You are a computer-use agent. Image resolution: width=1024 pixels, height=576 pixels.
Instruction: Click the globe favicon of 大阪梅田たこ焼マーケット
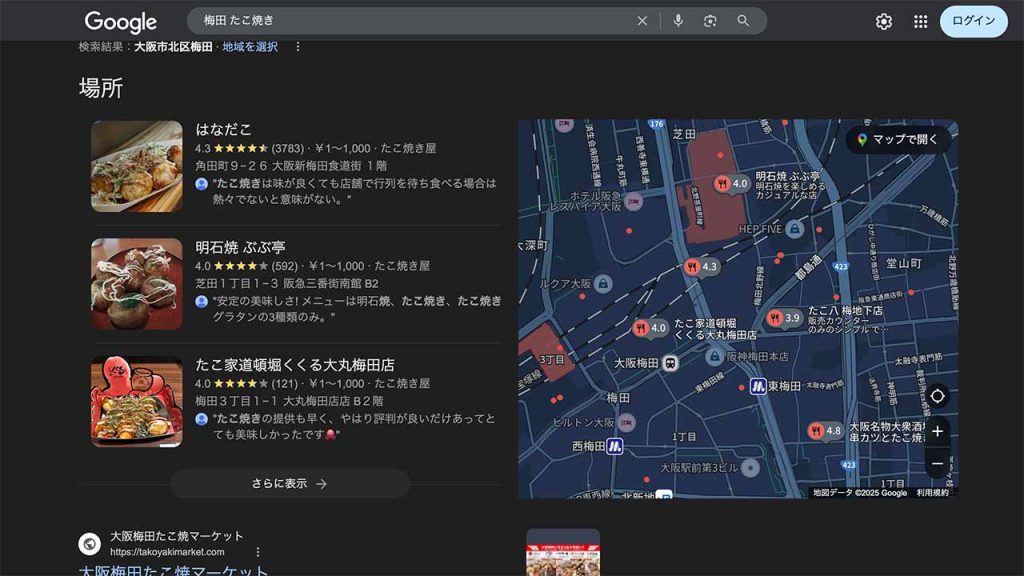pyautogui.click(x=89, y=543)
